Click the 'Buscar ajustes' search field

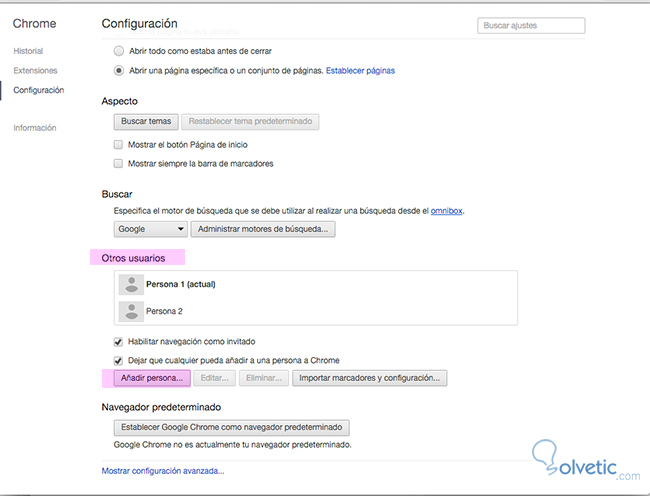point(531,26)
